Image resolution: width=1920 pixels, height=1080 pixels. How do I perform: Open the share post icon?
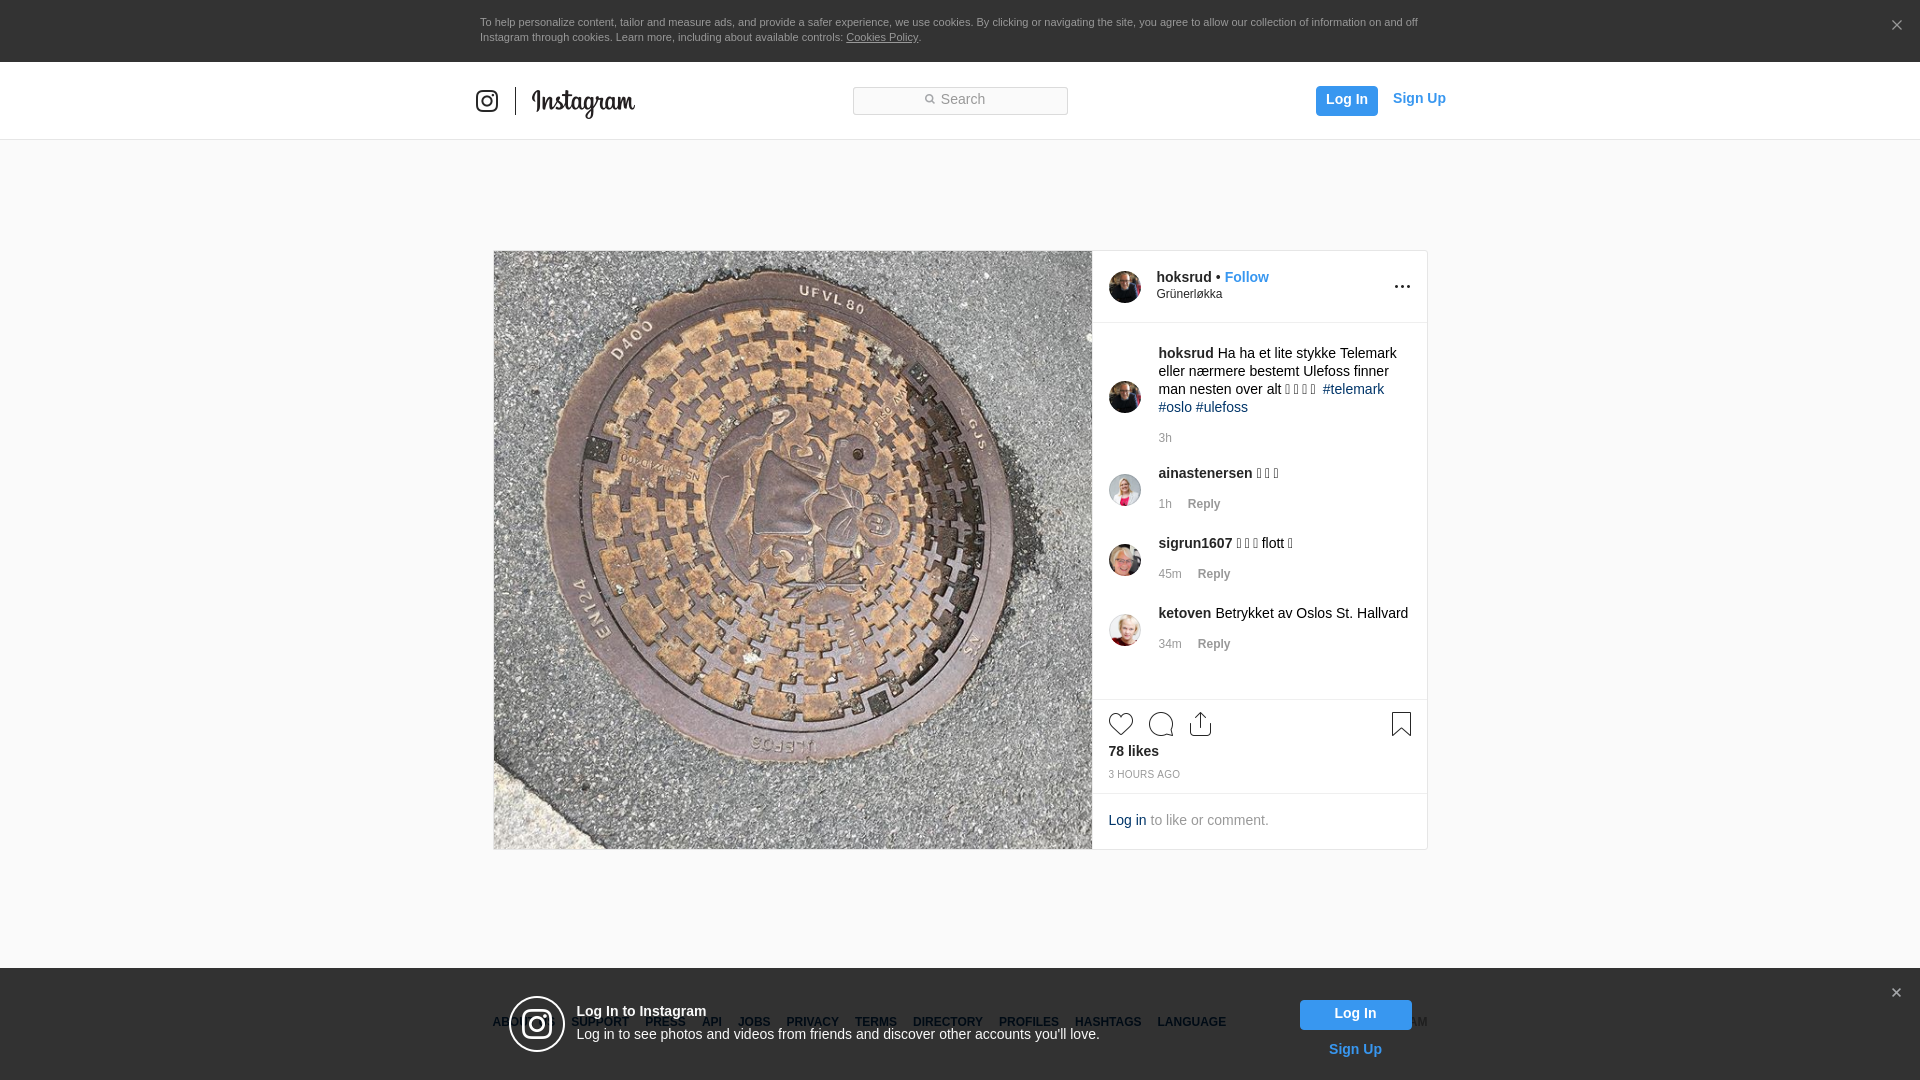click(1201, 724)
